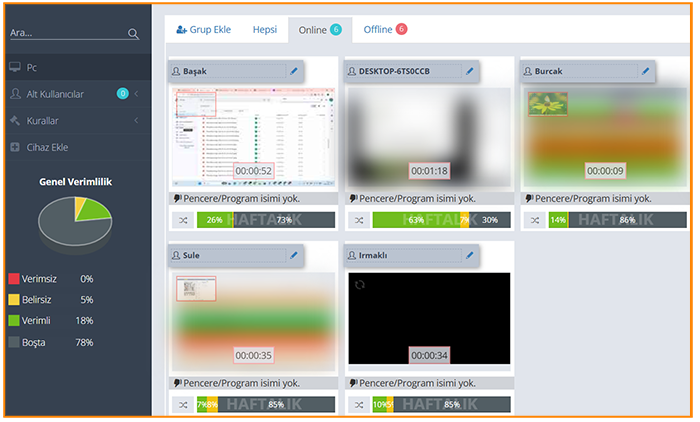The image size is (700, 422).
Task: Click the shuffle icon under Sule
Action: [x=183, y=405]
